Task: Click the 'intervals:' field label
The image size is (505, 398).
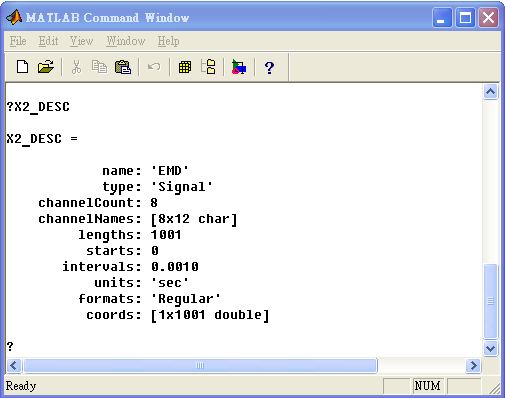Action: 102,267
